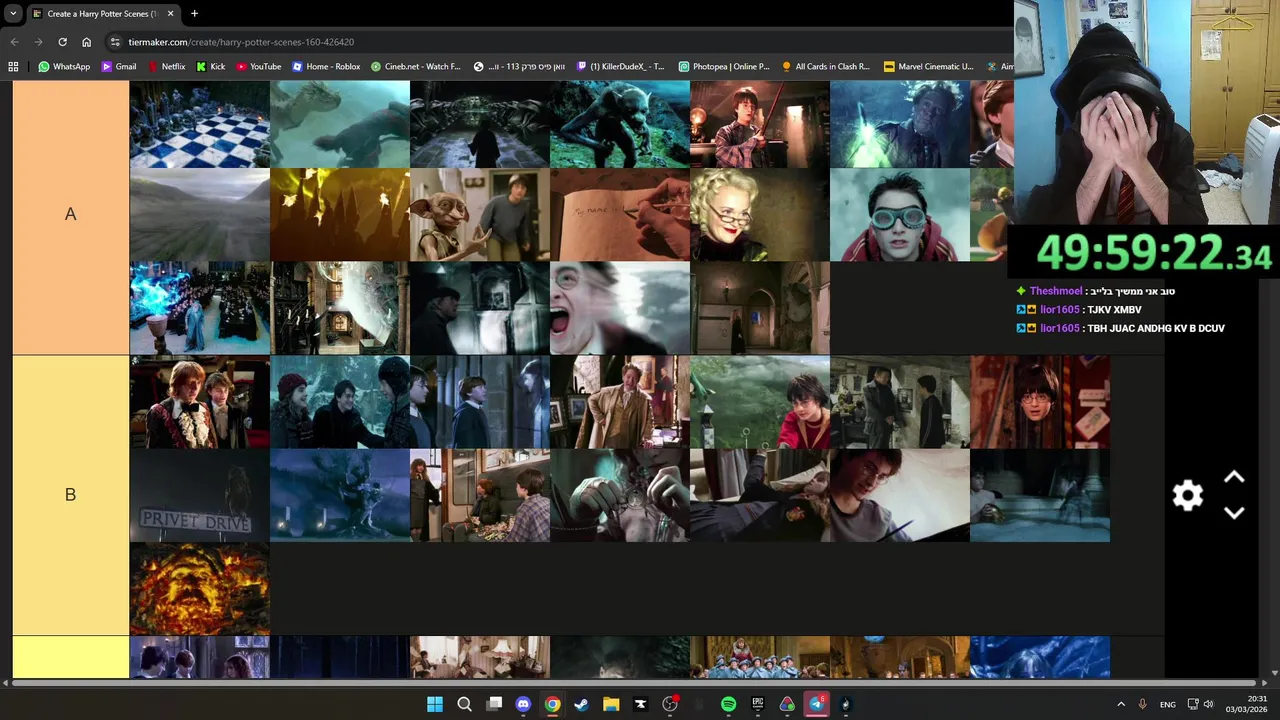This screenshot has width=1280, height=720.
Task: Open the Kick bookmark
Action: [211, 67]
